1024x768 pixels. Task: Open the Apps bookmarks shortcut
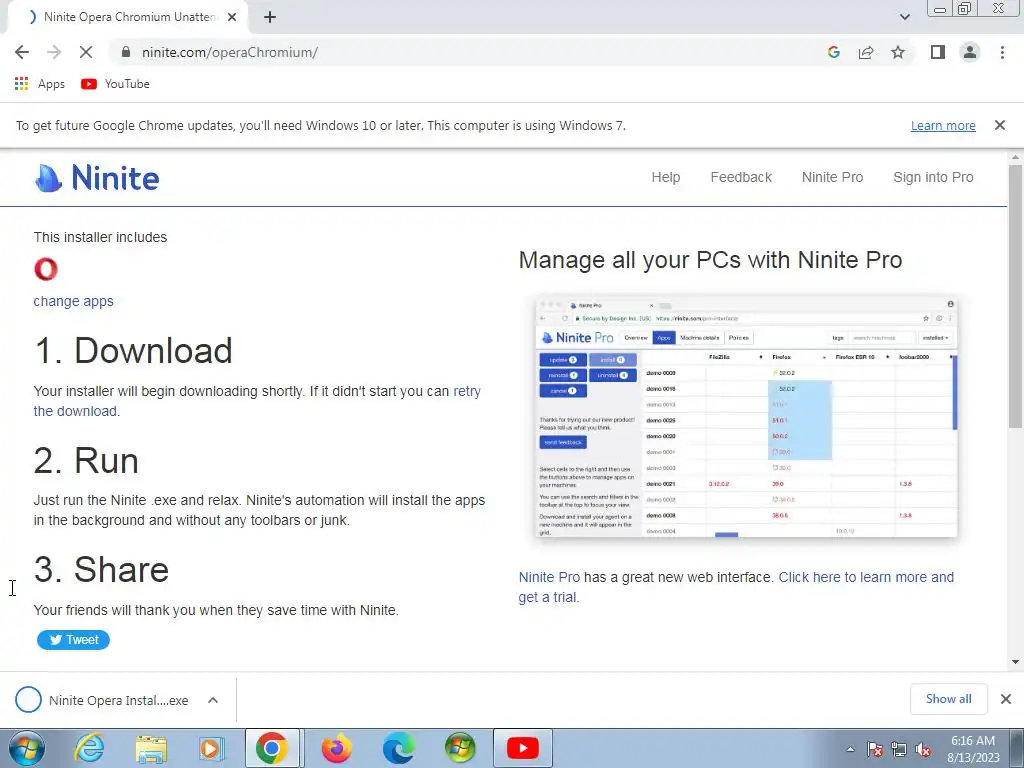[39, 84]
